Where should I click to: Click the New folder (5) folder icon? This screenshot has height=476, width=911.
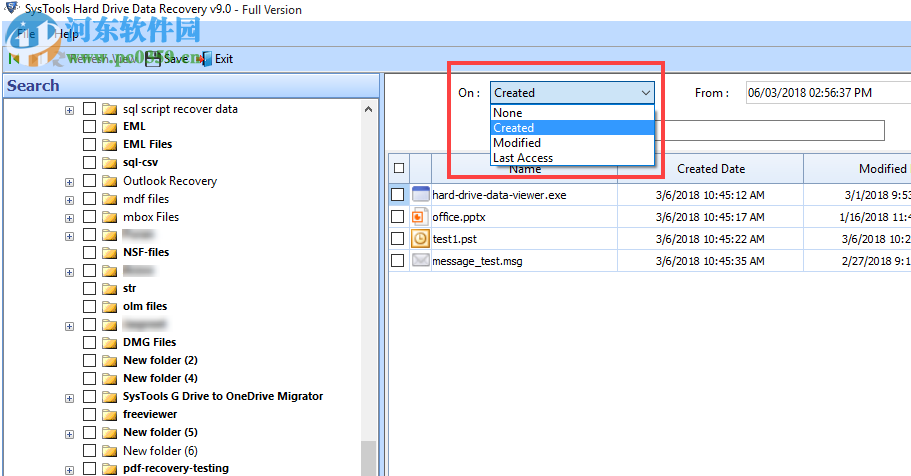point(109,433)
